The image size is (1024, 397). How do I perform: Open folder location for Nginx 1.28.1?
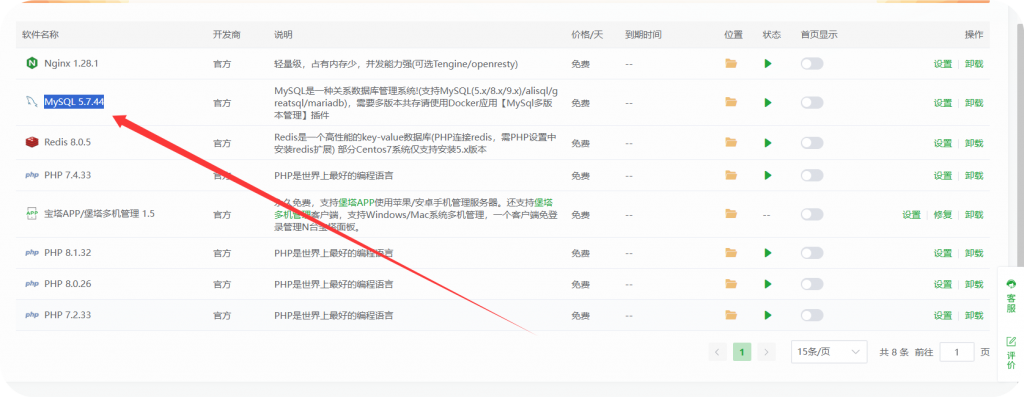point(731,63)
